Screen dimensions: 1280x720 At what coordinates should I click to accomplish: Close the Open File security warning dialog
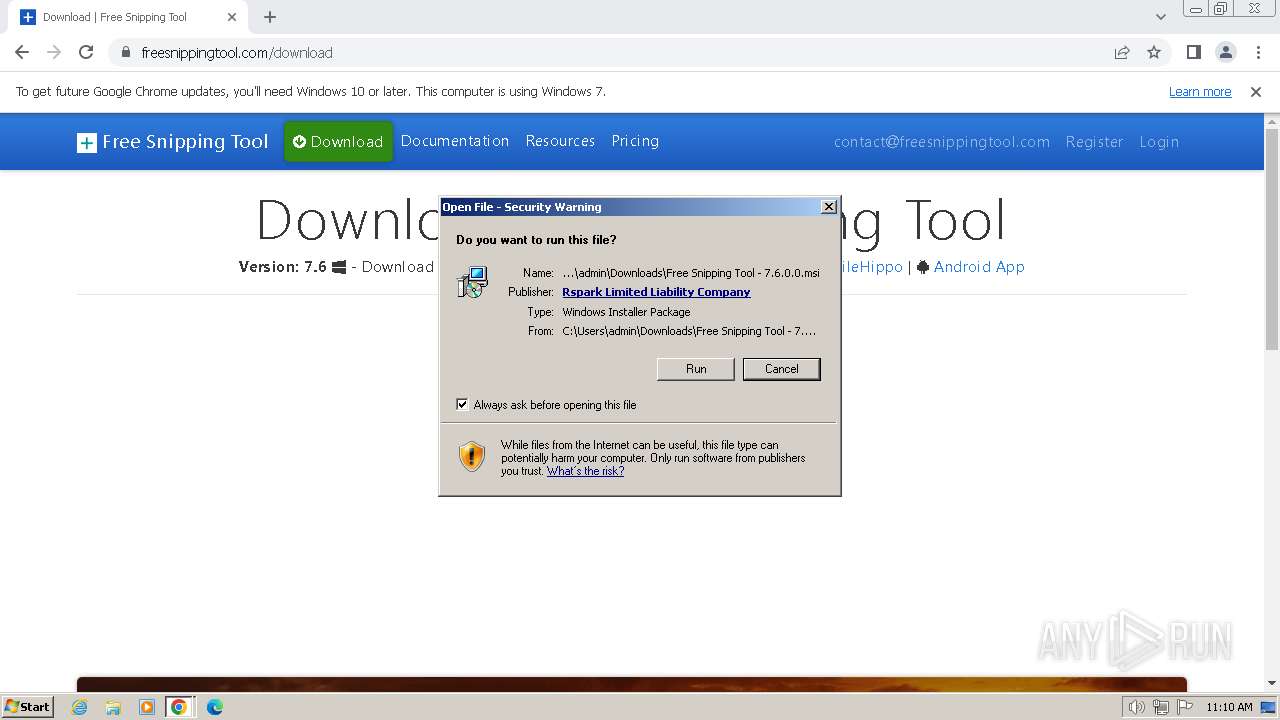tap(829, 207)
